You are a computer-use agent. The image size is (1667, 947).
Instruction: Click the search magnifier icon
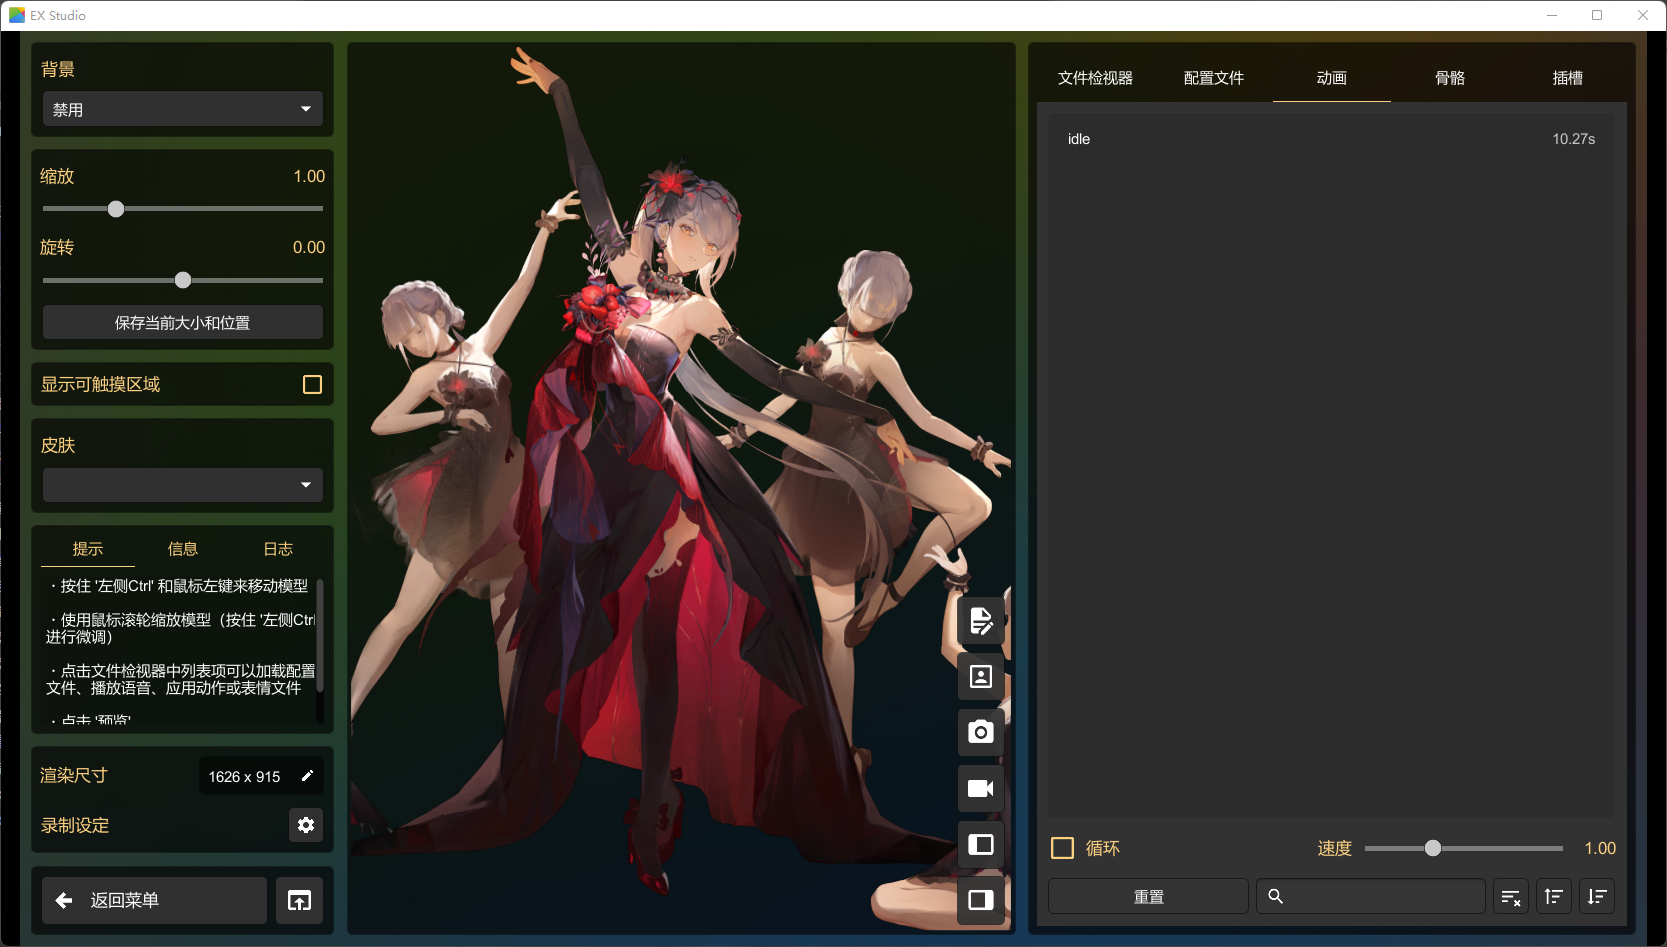pos(1276,896)
